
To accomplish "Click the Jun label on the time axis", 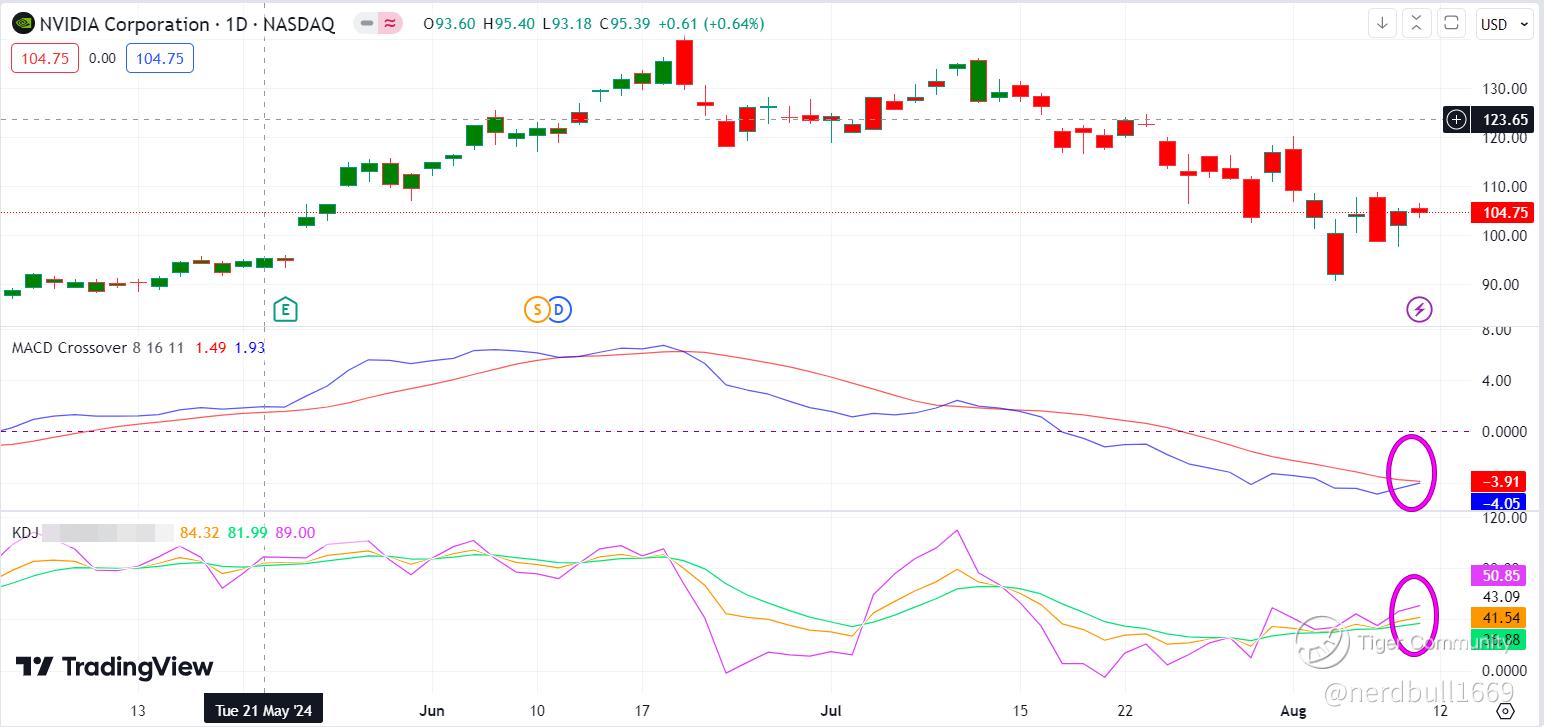I will click(432, 711).
